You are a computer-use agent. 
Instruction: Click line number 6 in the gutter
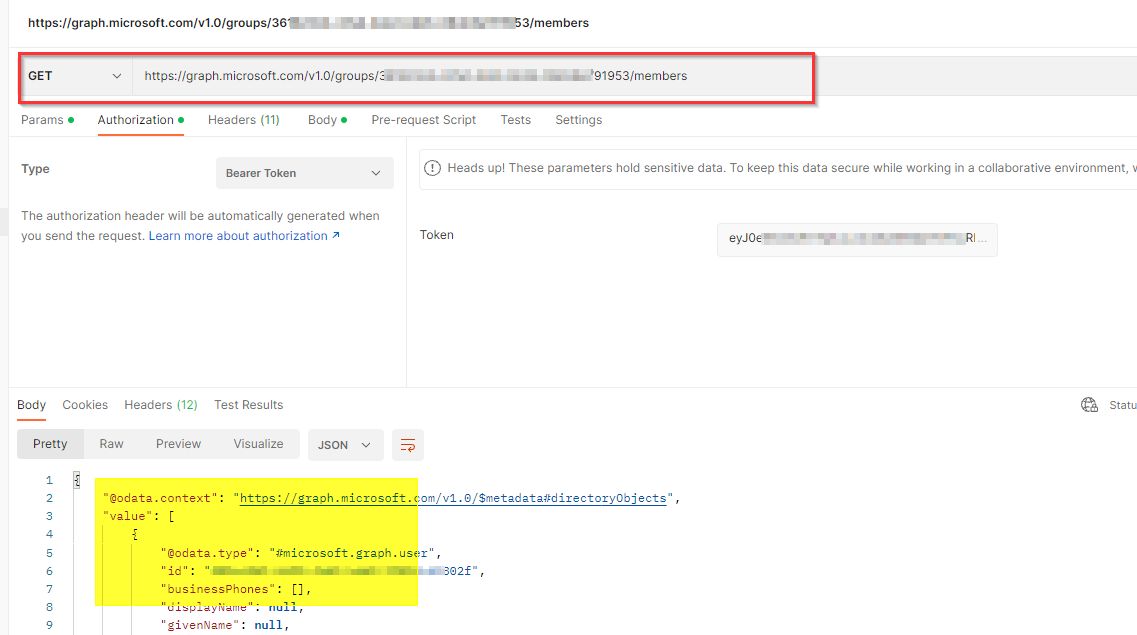click(49, 571)
